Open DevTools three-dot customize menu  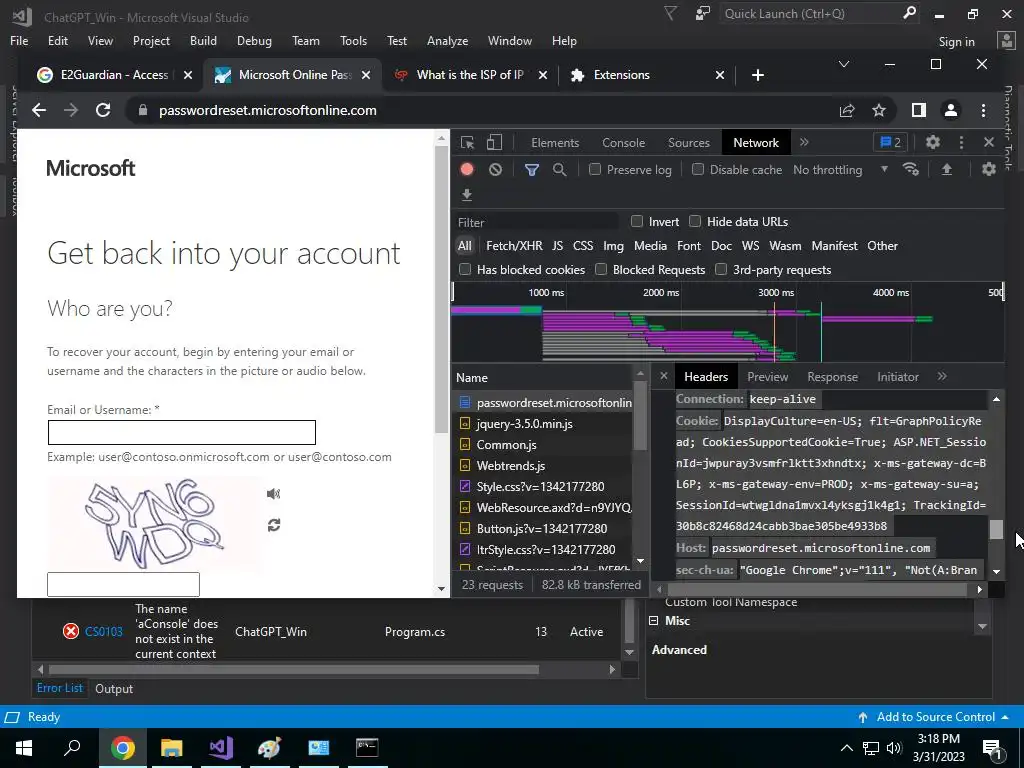[x=961, y=142]
